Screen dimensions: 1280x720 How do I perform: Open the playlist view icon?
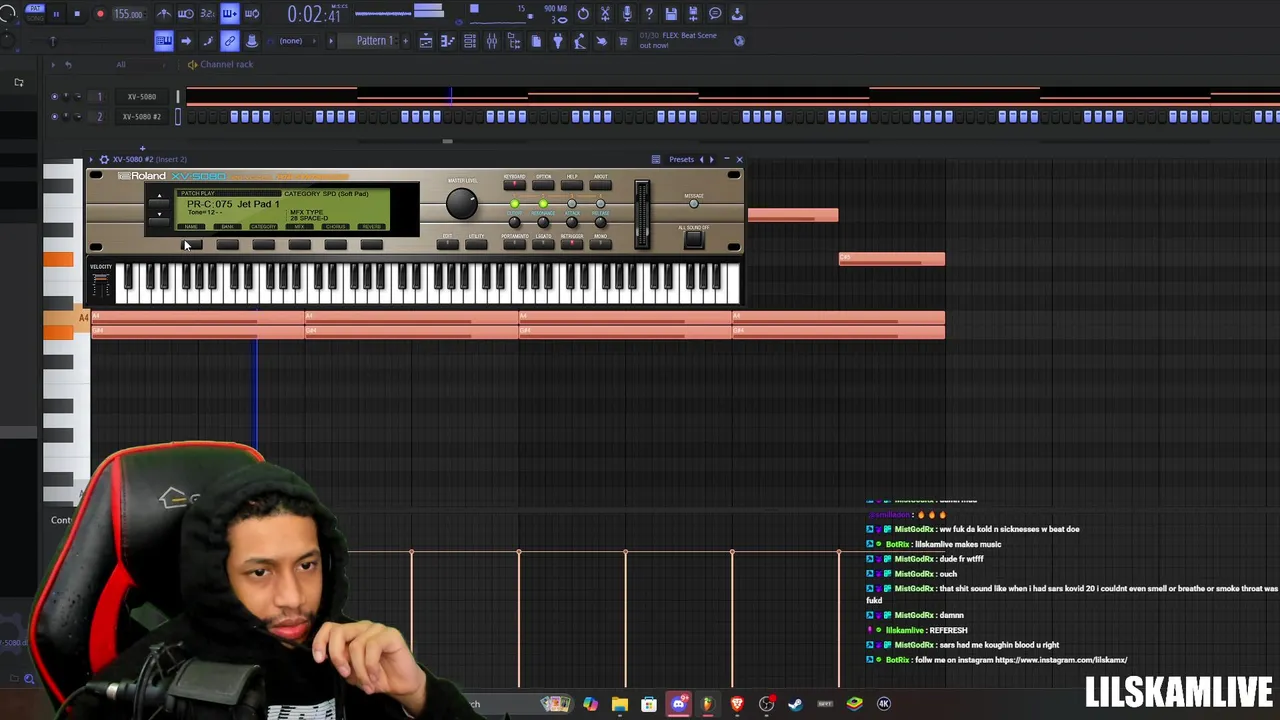tap(426, 41)
